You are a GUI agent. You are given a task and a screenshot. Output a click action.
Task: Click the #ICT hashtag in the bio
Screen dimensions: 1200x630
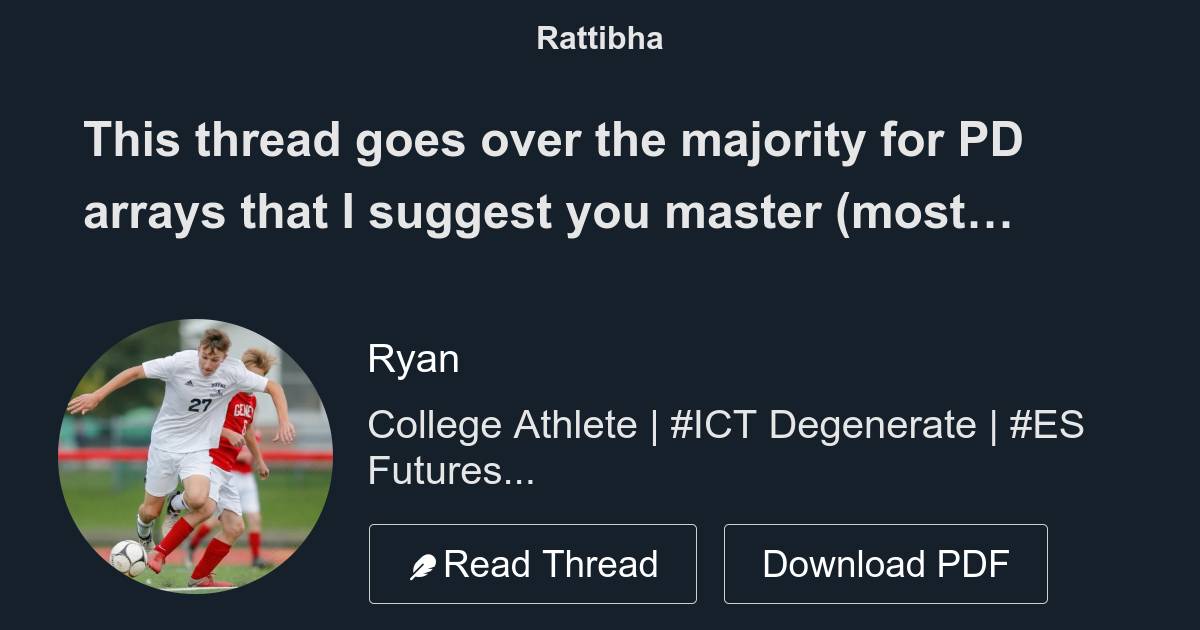coord(712,425)
